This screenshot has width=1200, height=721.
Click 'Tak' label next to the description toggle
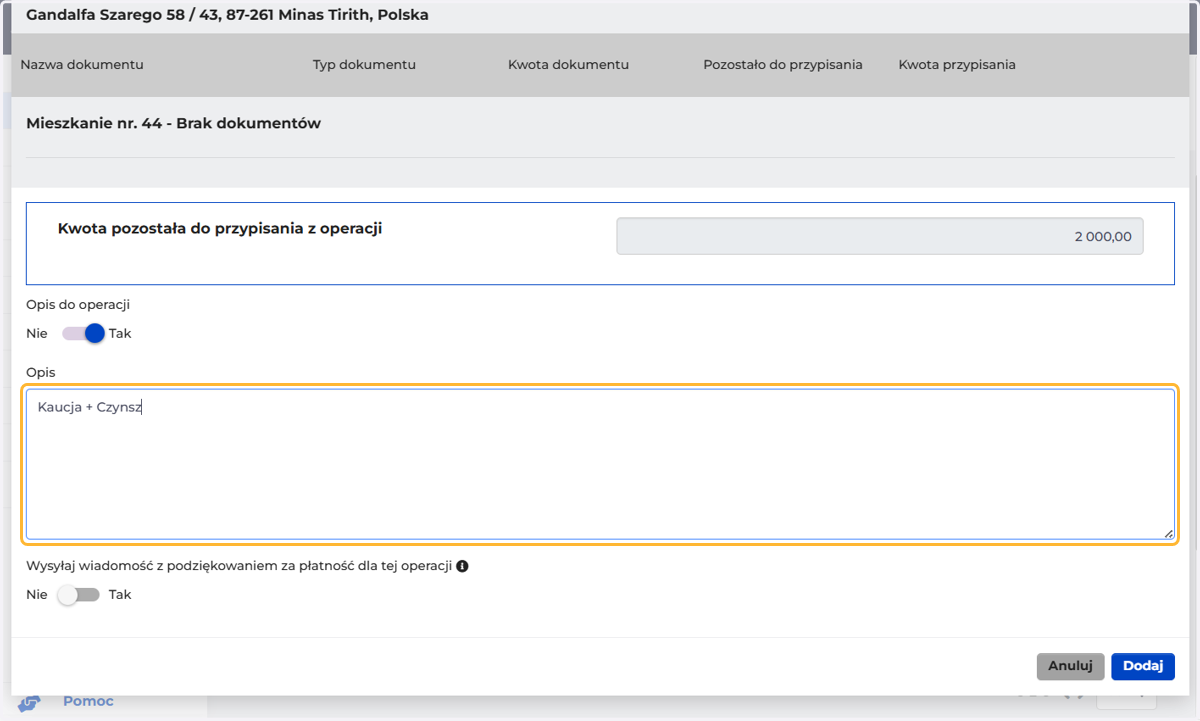coord(120,333)
